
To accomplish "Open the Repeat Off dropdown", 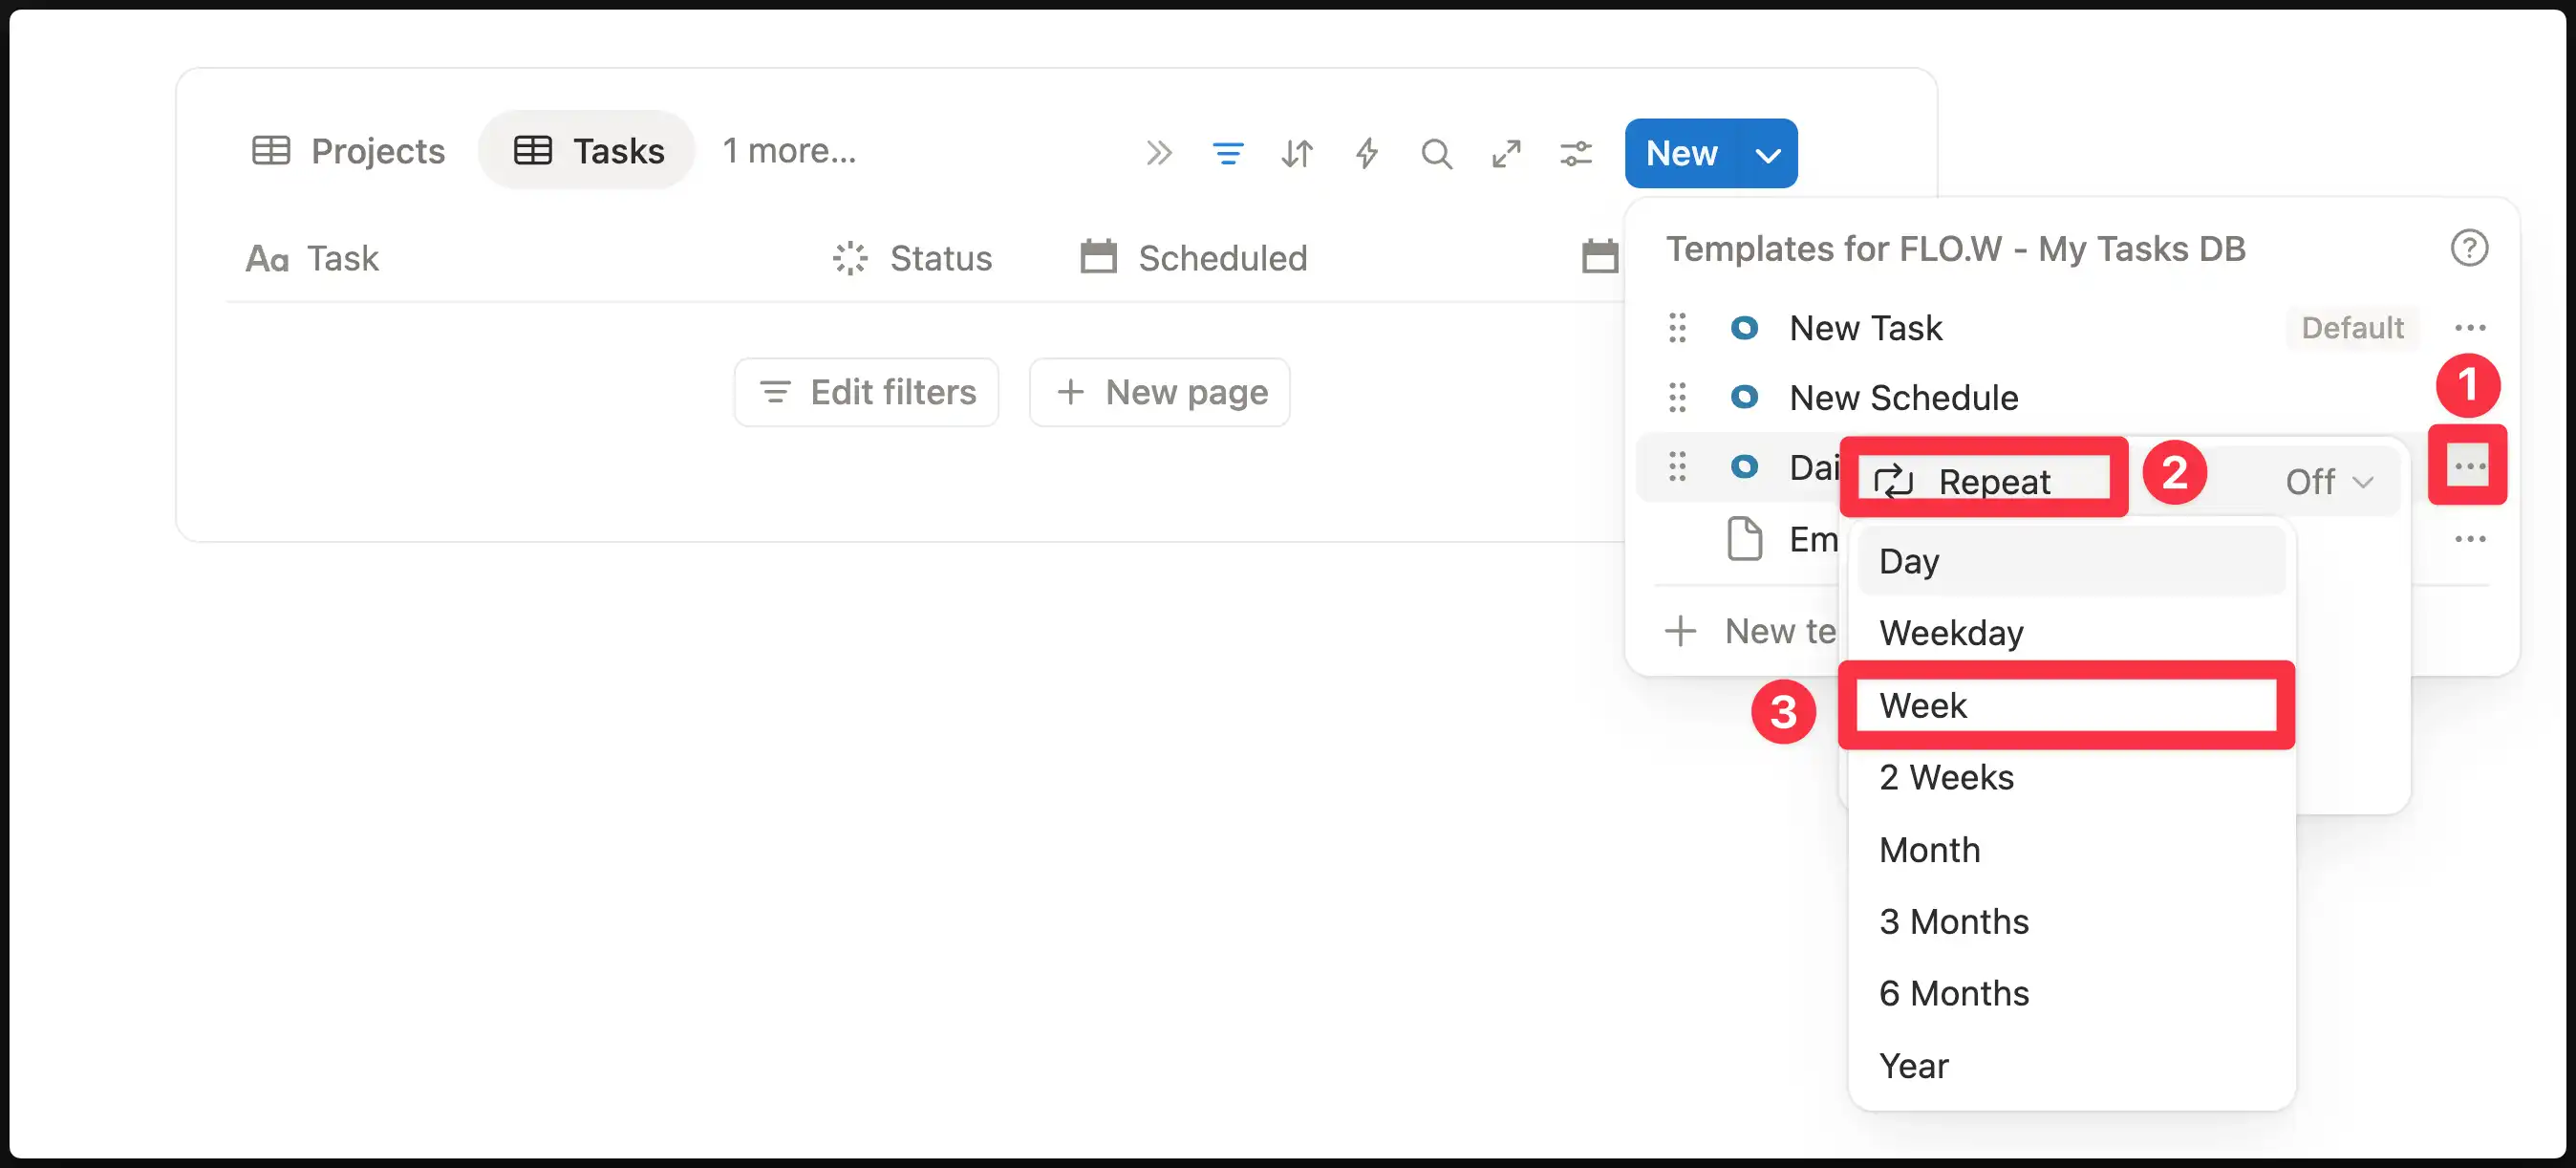I will click(x=2328, y=482).
